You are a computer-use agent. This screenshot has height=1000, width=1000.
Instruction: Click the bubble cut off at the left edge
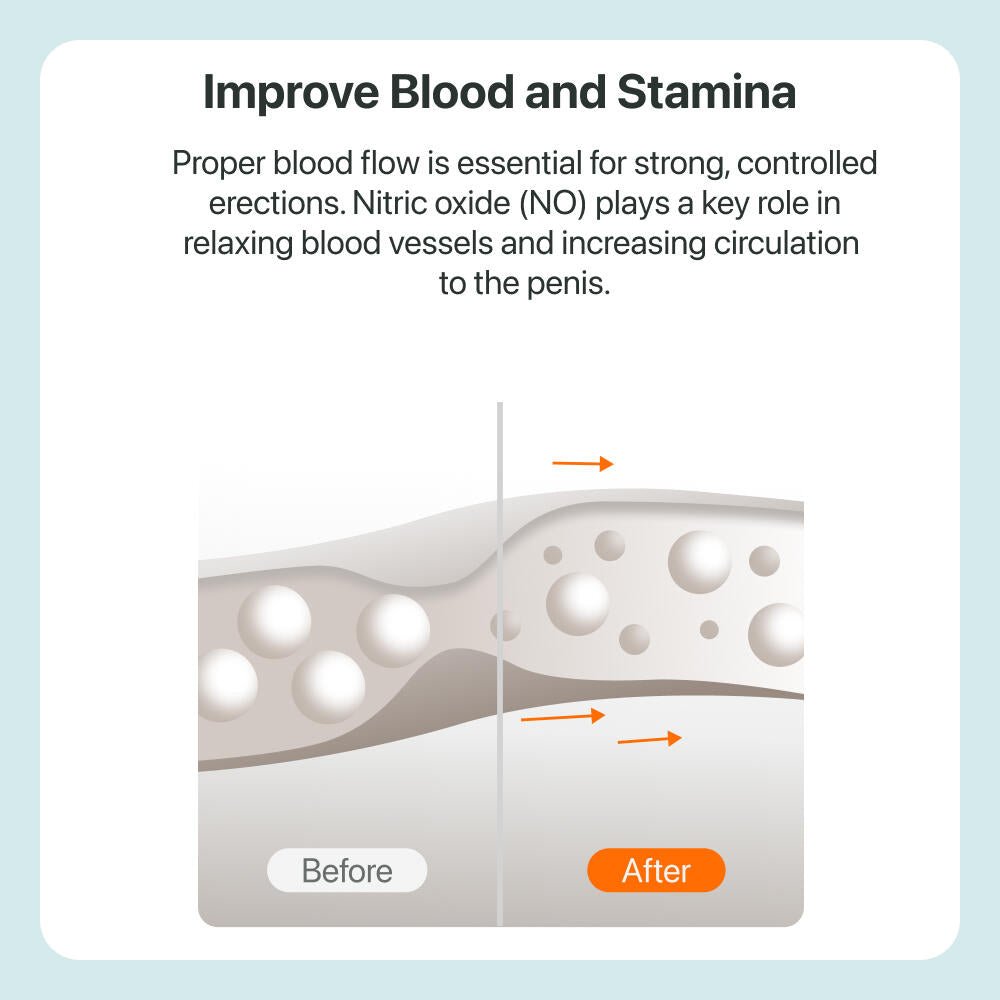227,685
